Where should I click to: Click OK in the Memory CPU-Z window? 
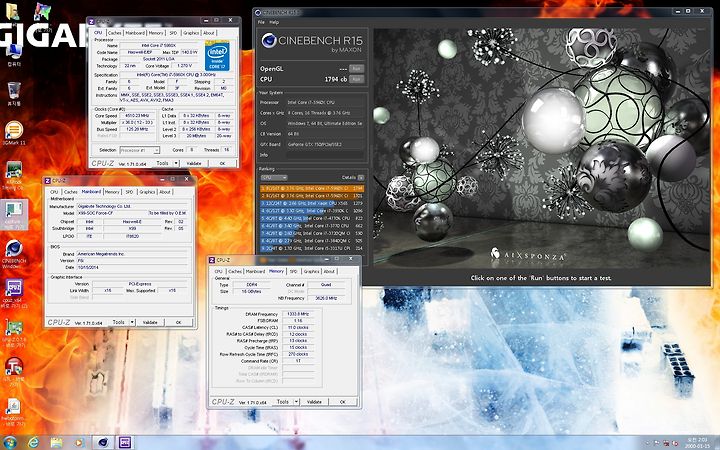coord(343,402)
